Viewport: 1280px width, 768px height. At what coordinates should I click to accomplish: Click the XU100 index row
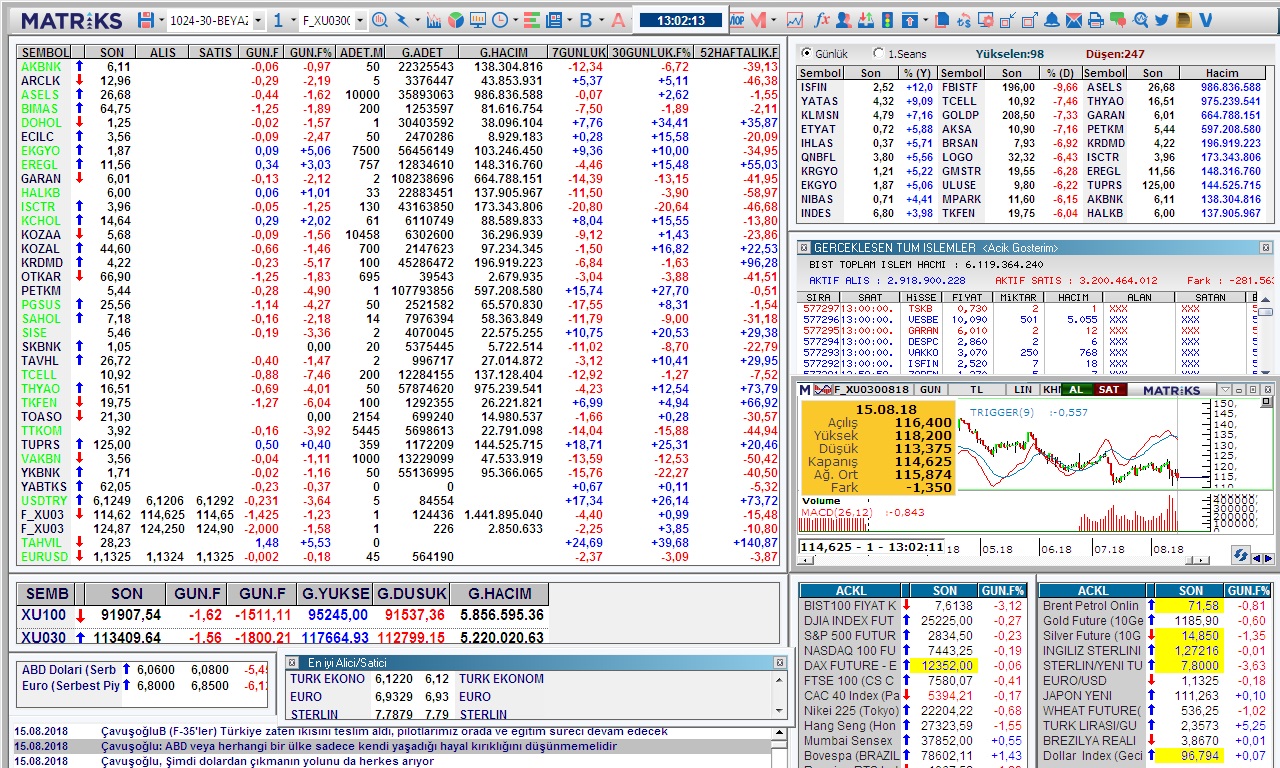coord(283,615)
